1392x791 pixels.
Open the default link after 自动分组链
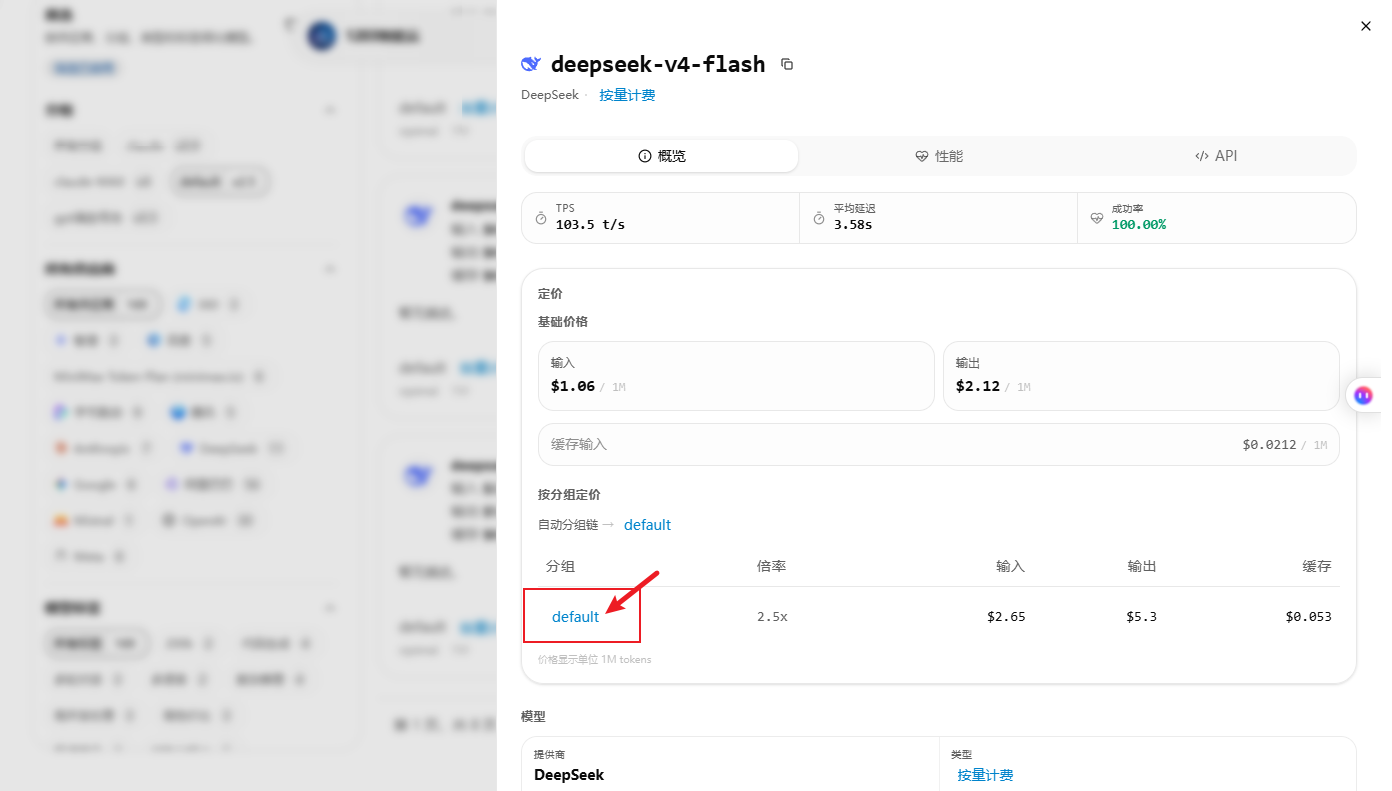click(647, 525)
